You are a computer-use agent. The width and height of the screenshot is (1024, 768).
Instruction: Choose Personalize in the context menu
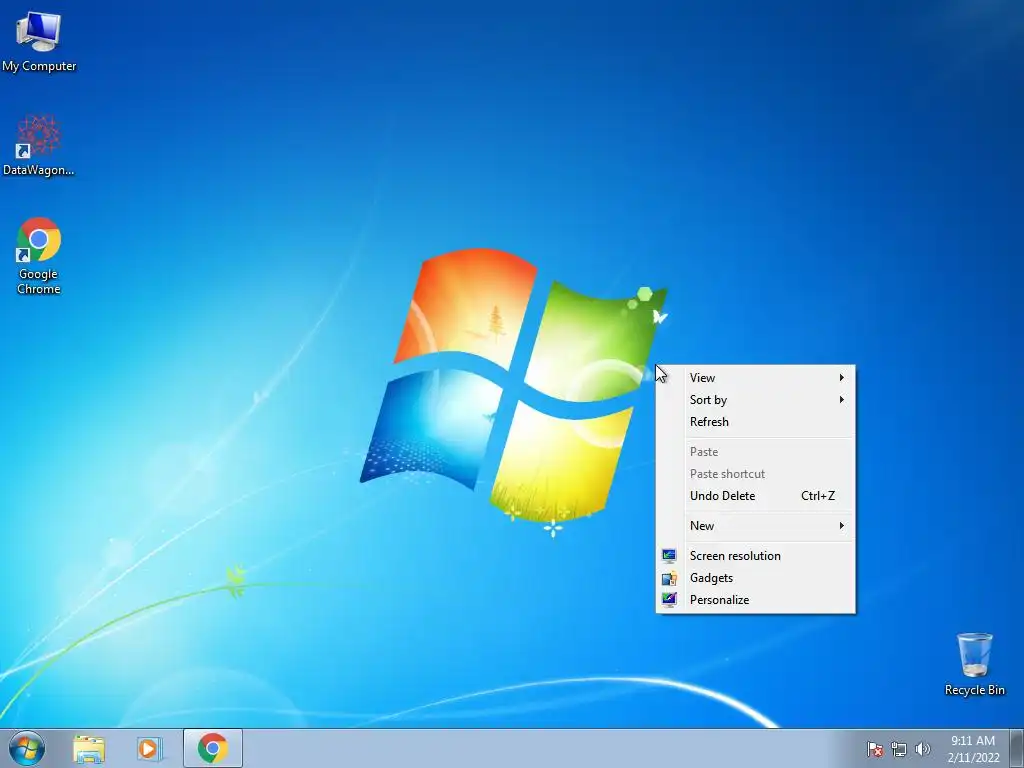pos(756,600)
